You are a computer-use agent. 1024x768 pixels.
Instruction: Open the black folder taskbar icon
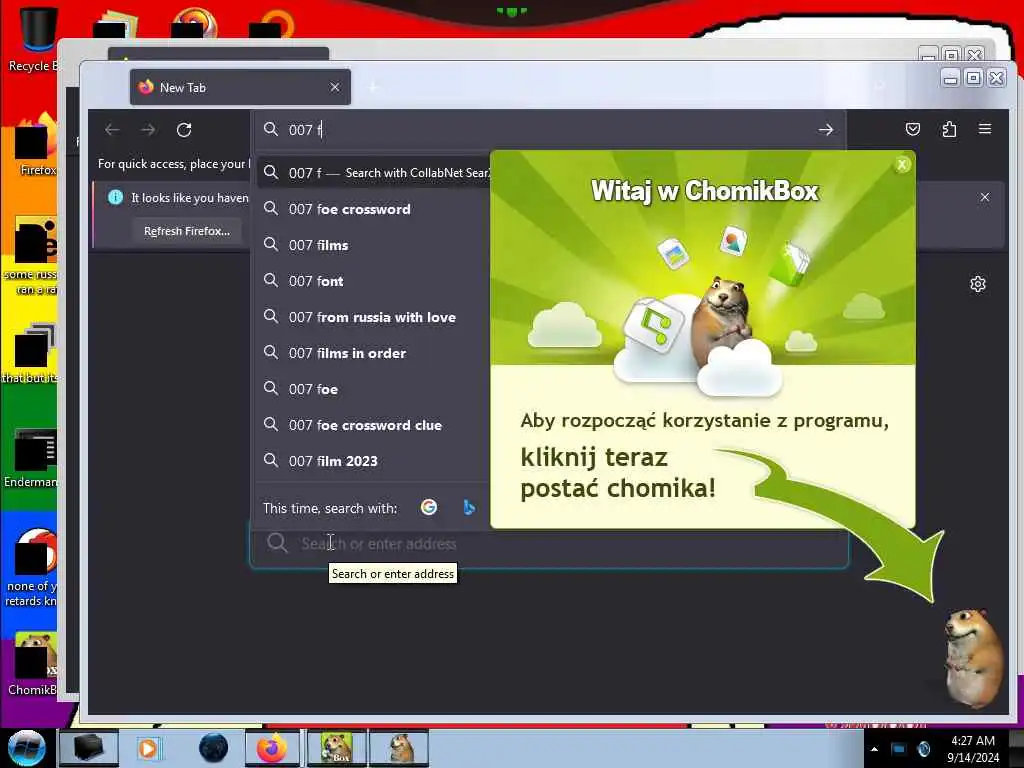pyautogui.click(x=88, y=748)
